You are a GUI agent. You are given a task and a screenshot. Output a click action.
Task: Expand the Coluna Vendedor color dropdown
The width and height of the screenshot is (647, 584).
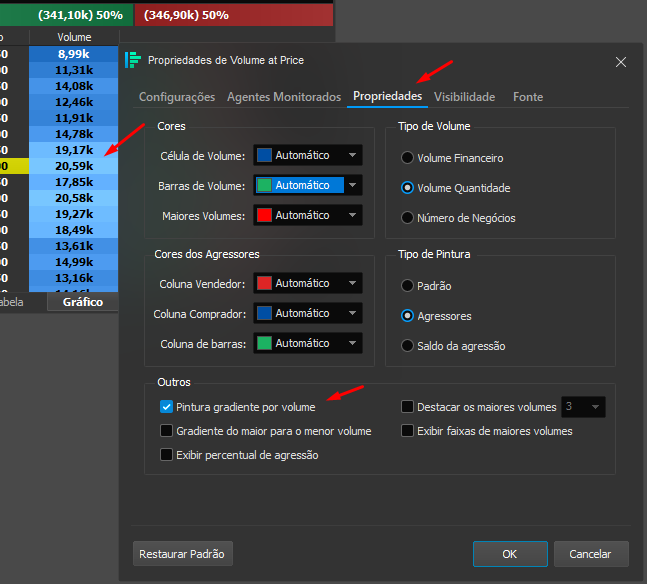(352, 283)
